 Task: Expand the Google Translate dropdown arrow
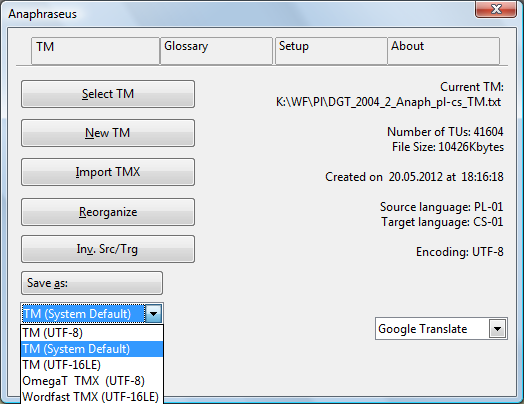click(x=497, y=329)
